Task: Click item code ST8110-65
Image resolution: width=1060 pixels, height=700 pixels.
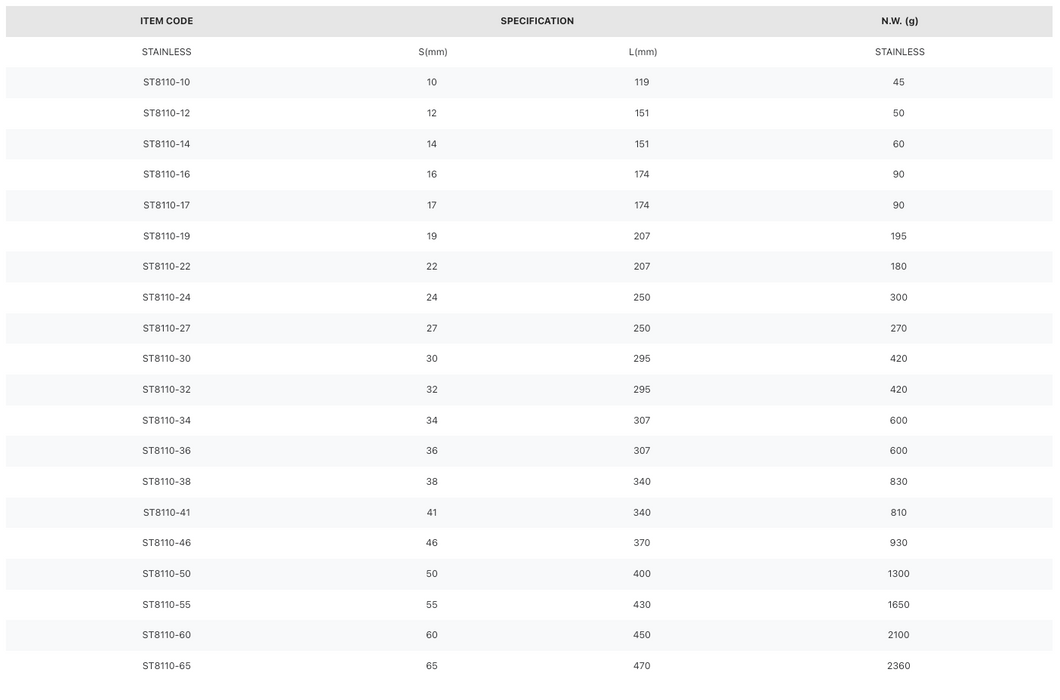Action: coord(166,666)
